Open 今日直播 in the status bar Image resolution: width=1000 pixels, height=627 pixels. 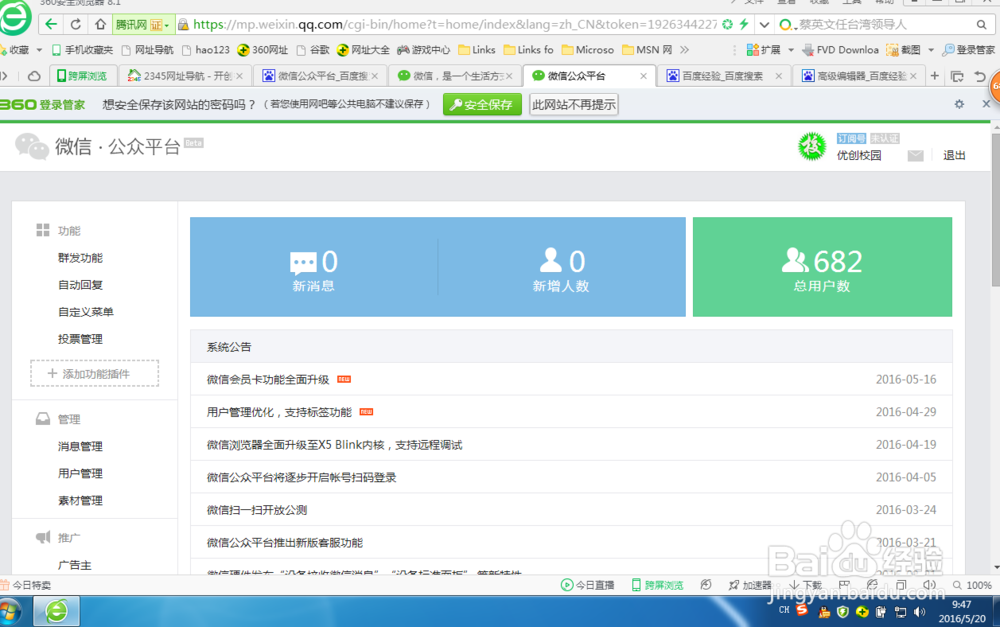[x=587, y=585]
